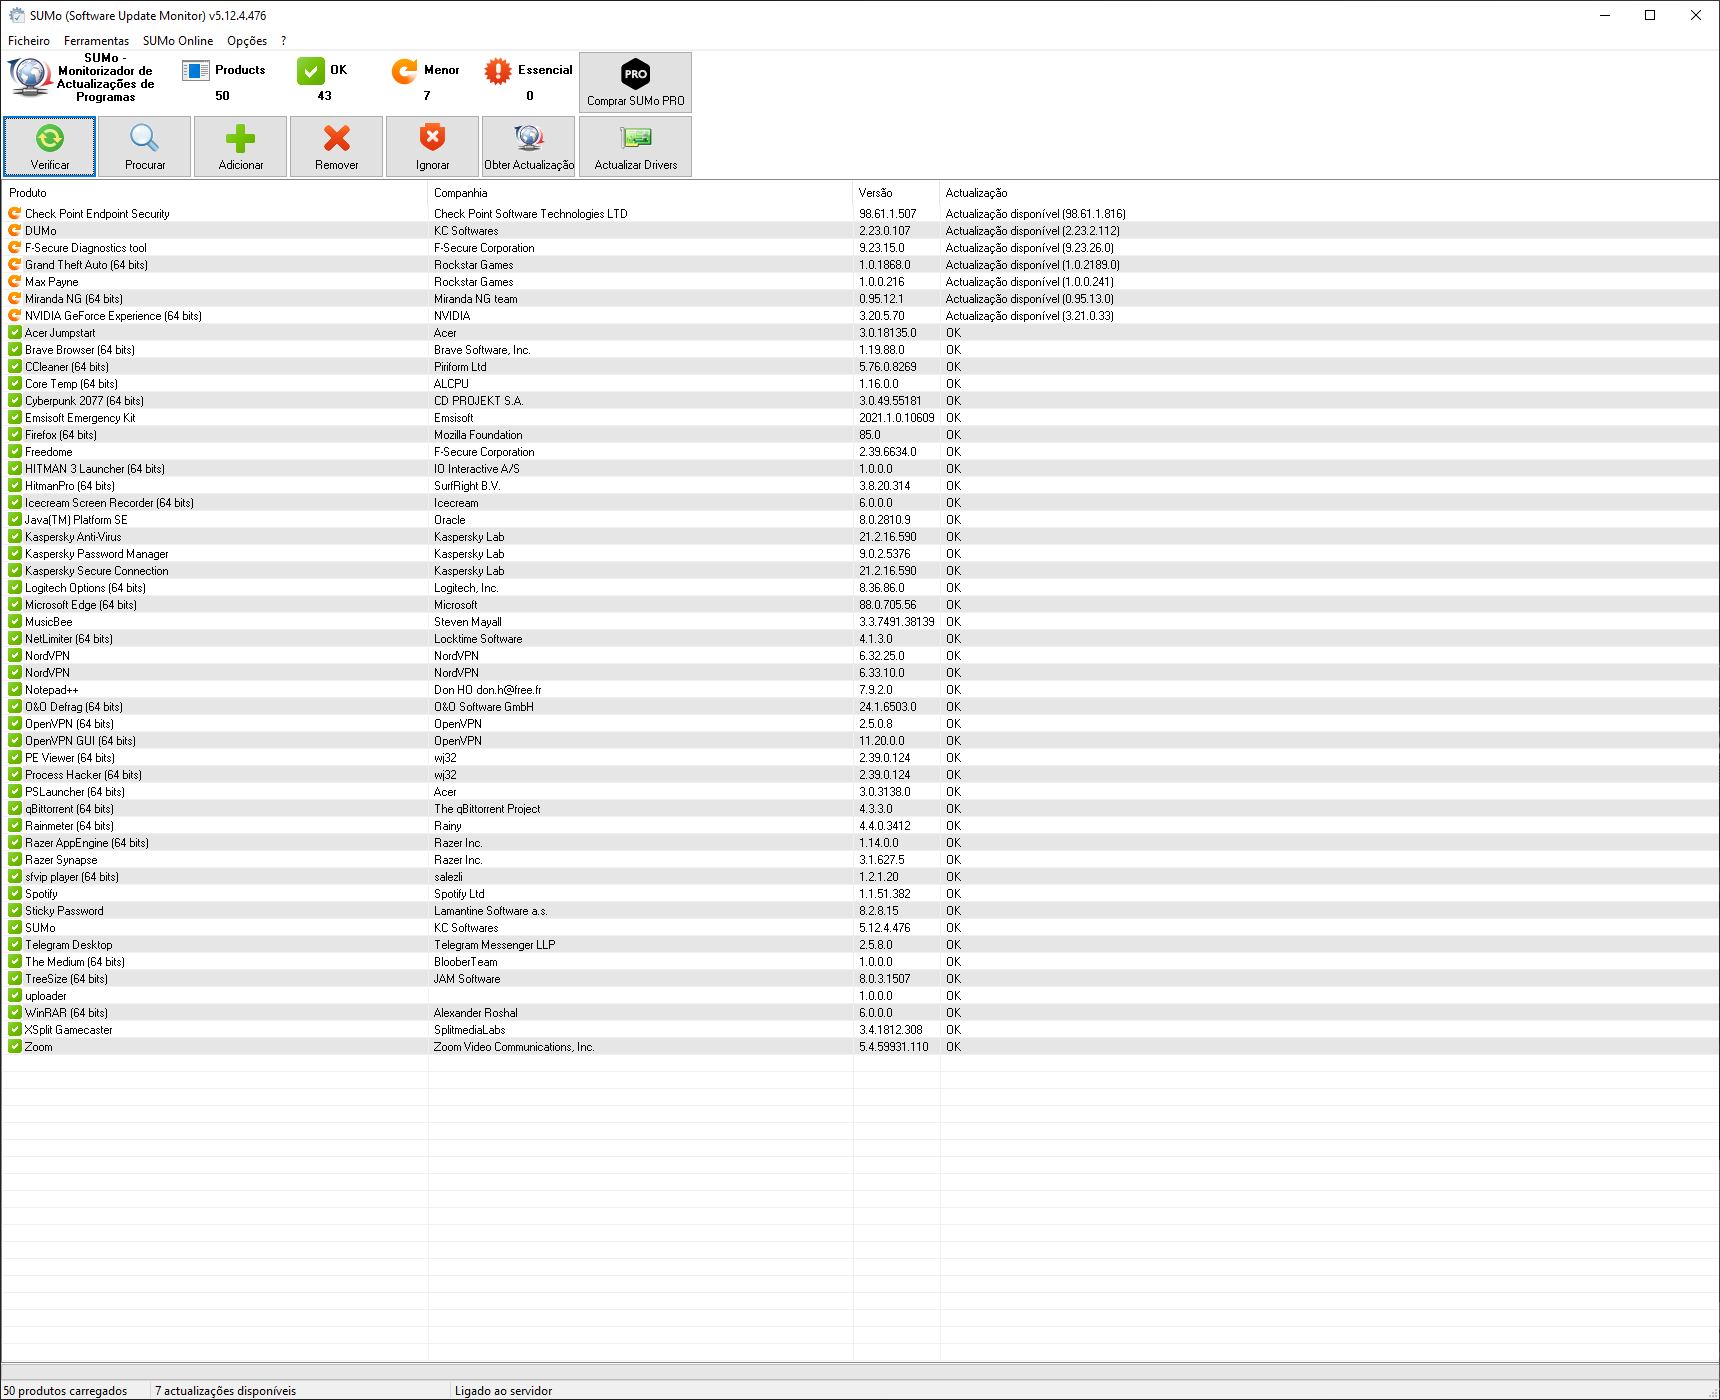Click Actualizar Drivers button
This screenshot has height=1400, width=1720.
[636, 146]
